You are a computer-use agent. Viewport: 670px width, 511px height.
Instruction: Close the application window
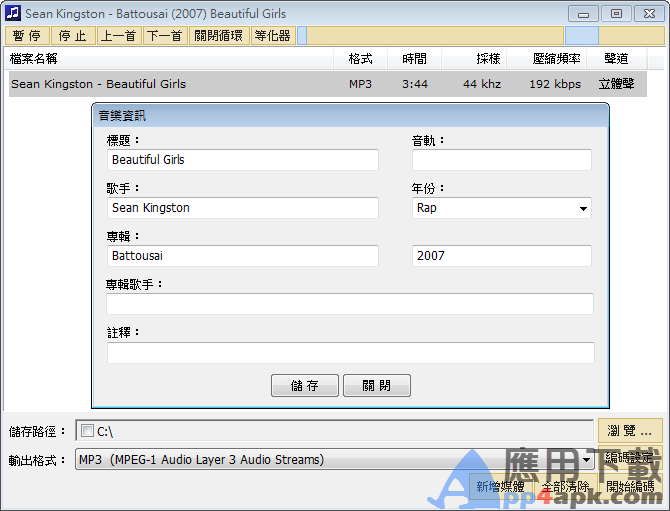tap(649, 14)
